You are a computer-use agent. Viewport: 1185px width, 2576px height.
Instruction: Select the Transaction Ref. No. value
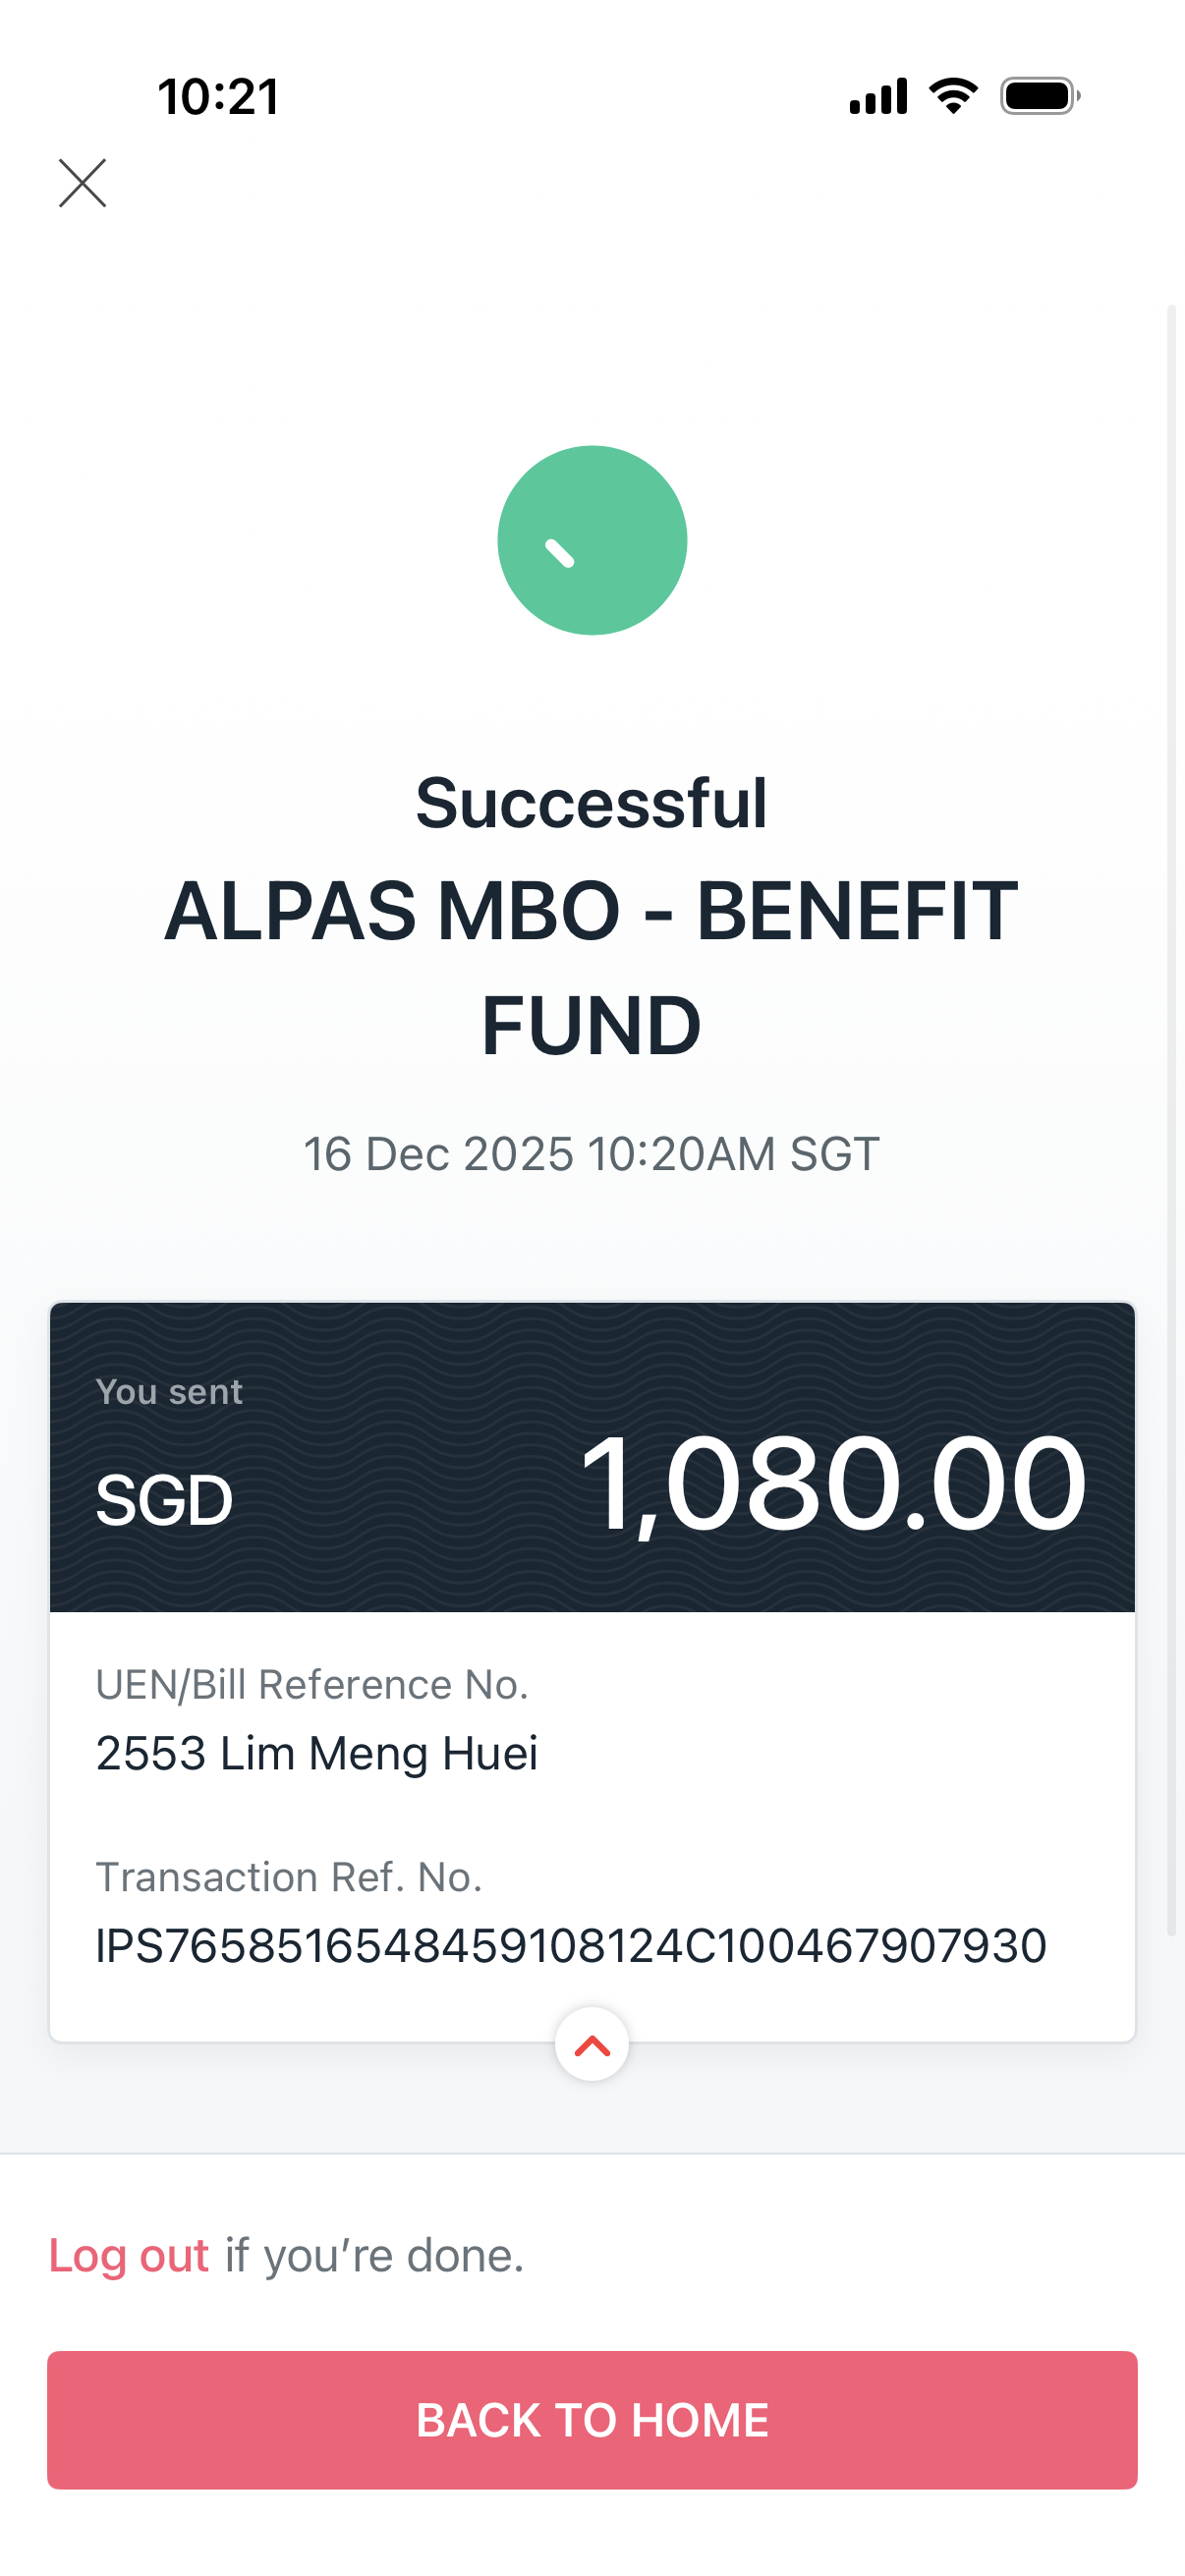[571, 1946]
